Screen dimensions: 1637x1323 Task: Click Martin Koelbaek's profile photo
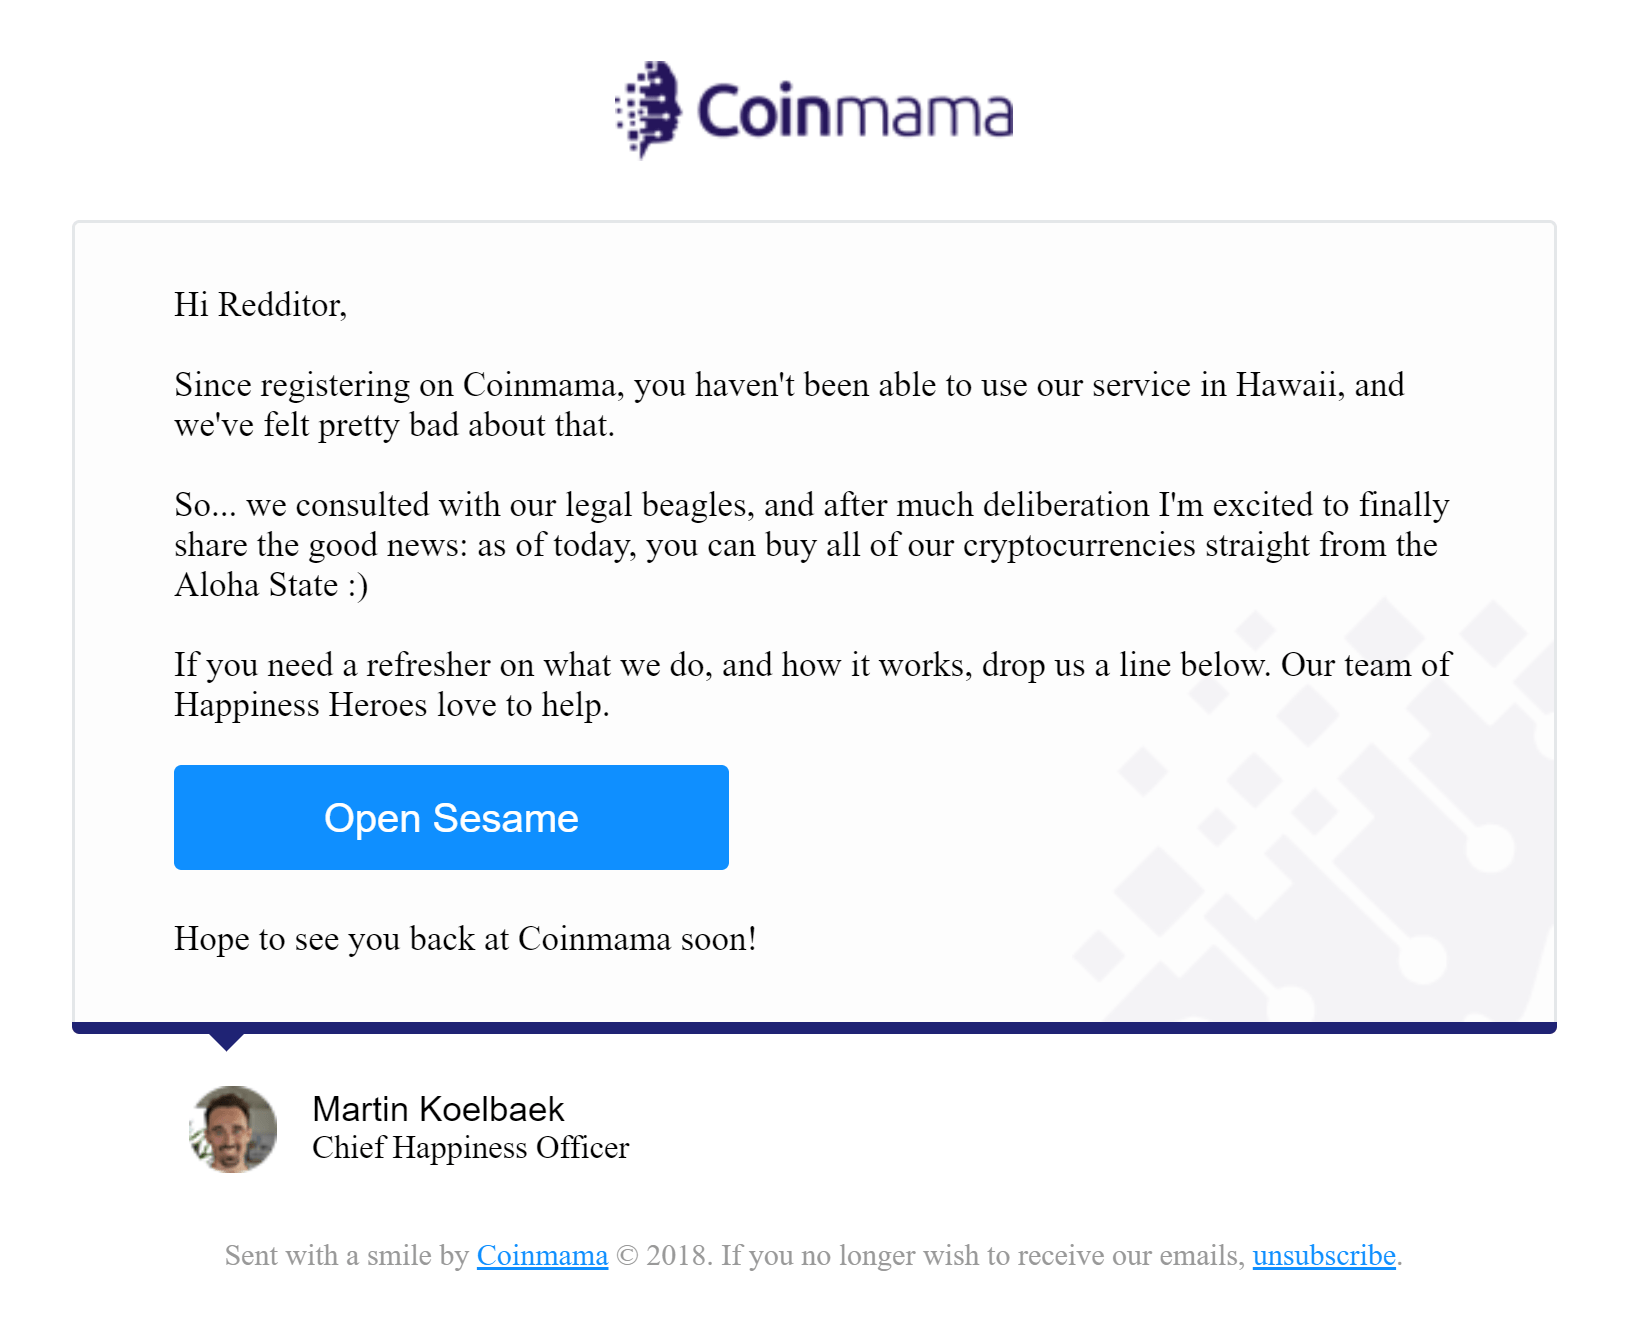pos(234,1129)
